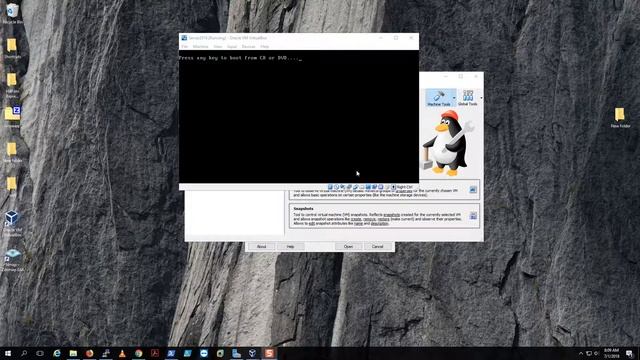This screenshot has height=360, width=640.
Task: Click the About button in the background dialog
Action: click(x=261, y=247)
